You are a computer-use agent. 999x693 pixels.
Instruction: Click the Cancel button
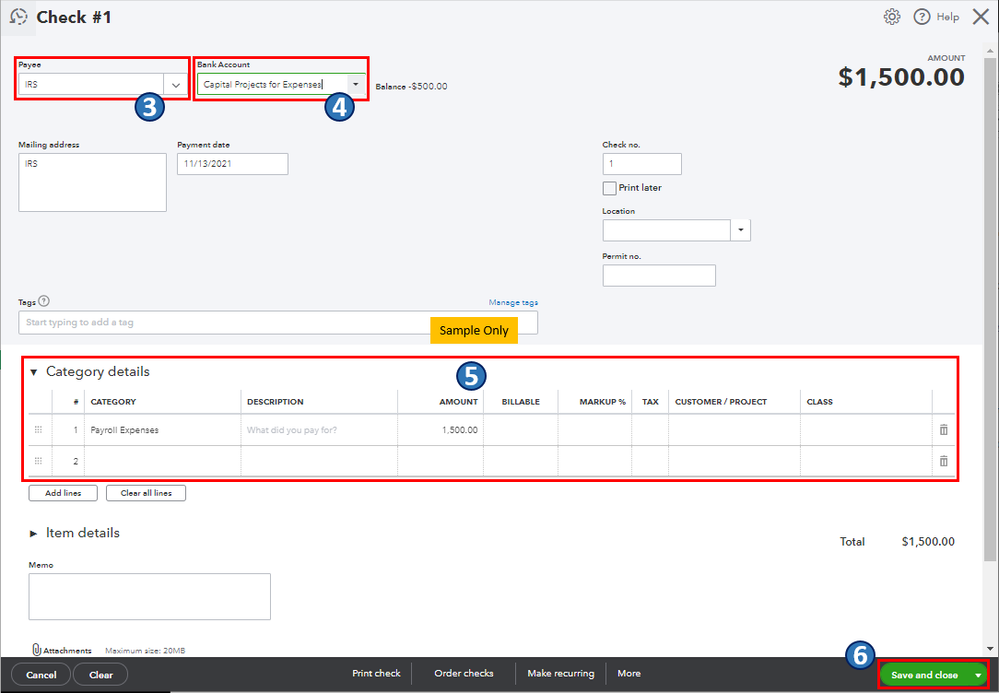[41, 675]
